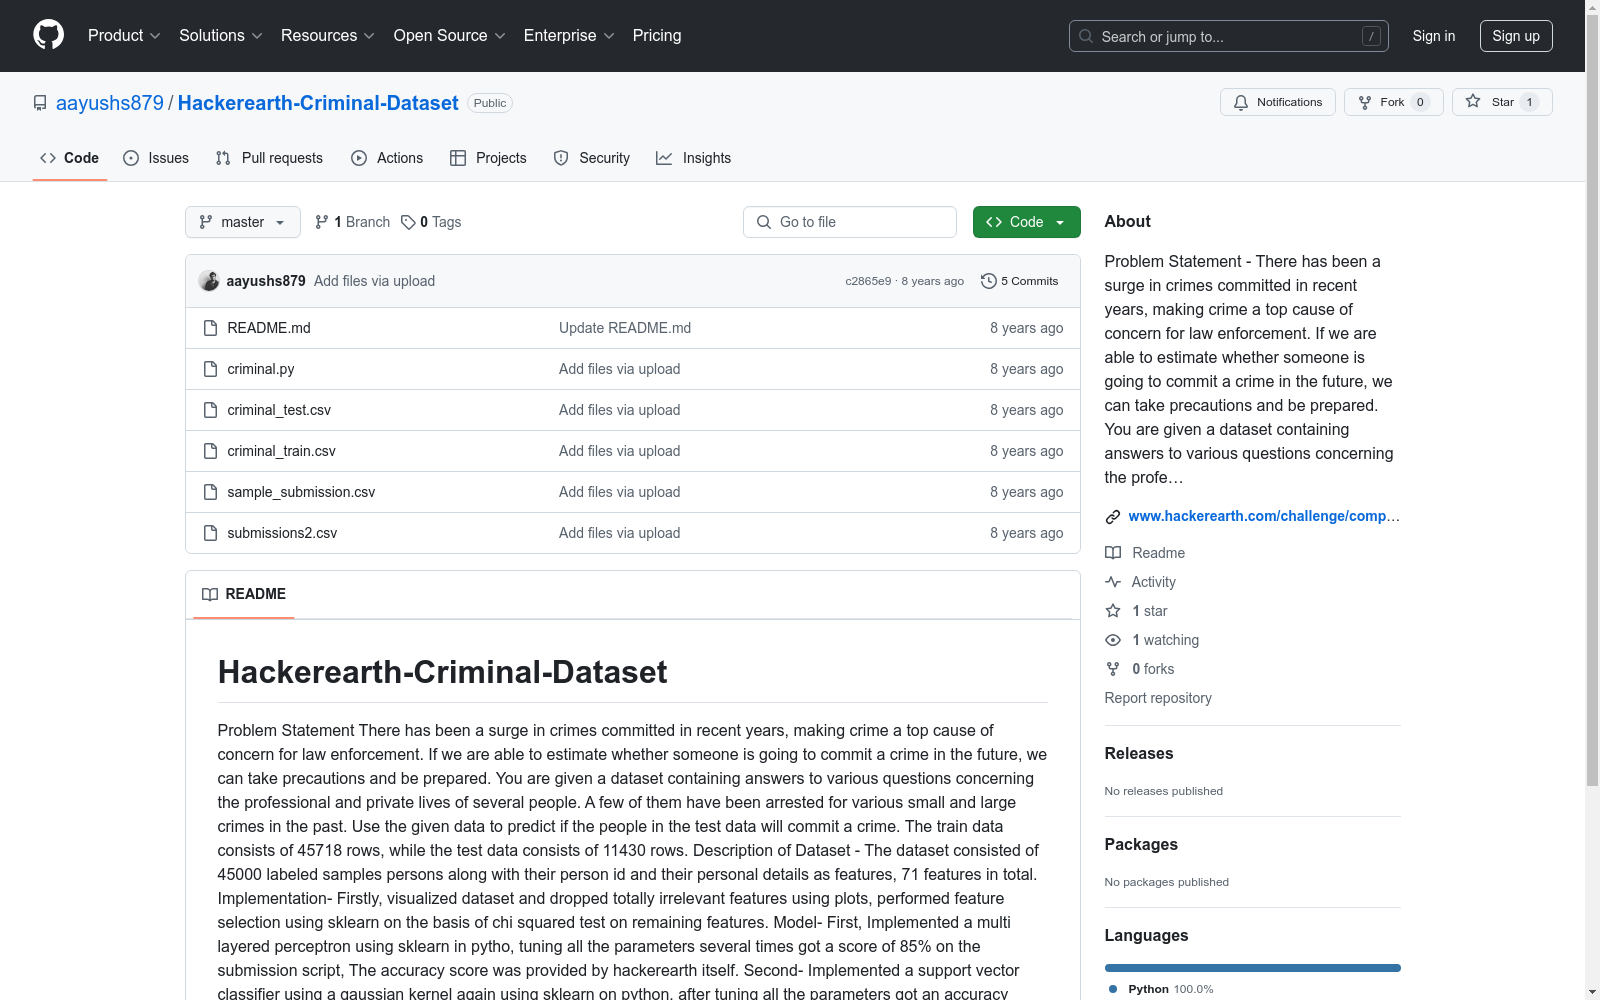1600x1000 pixels.
Task: Click the criminal.py file icon
Action: (210, 369)
